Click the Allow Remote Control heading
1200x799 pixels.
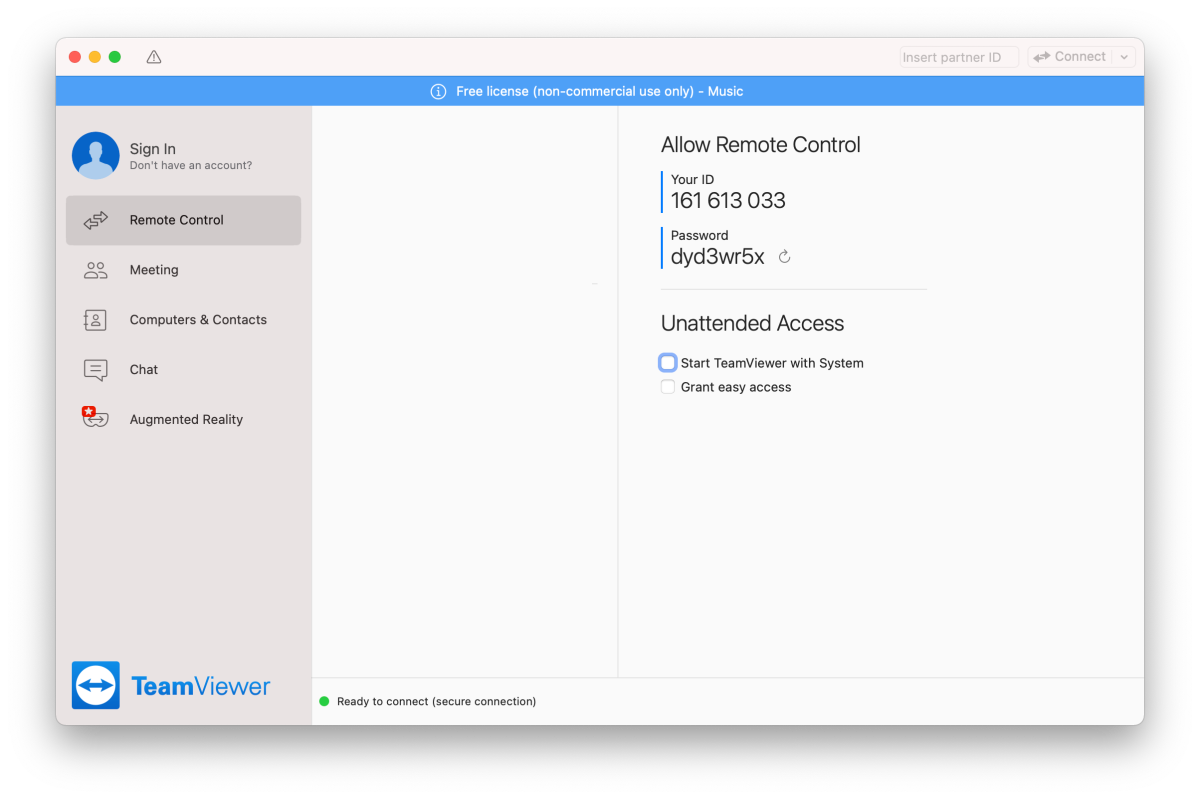pos(761,145)
